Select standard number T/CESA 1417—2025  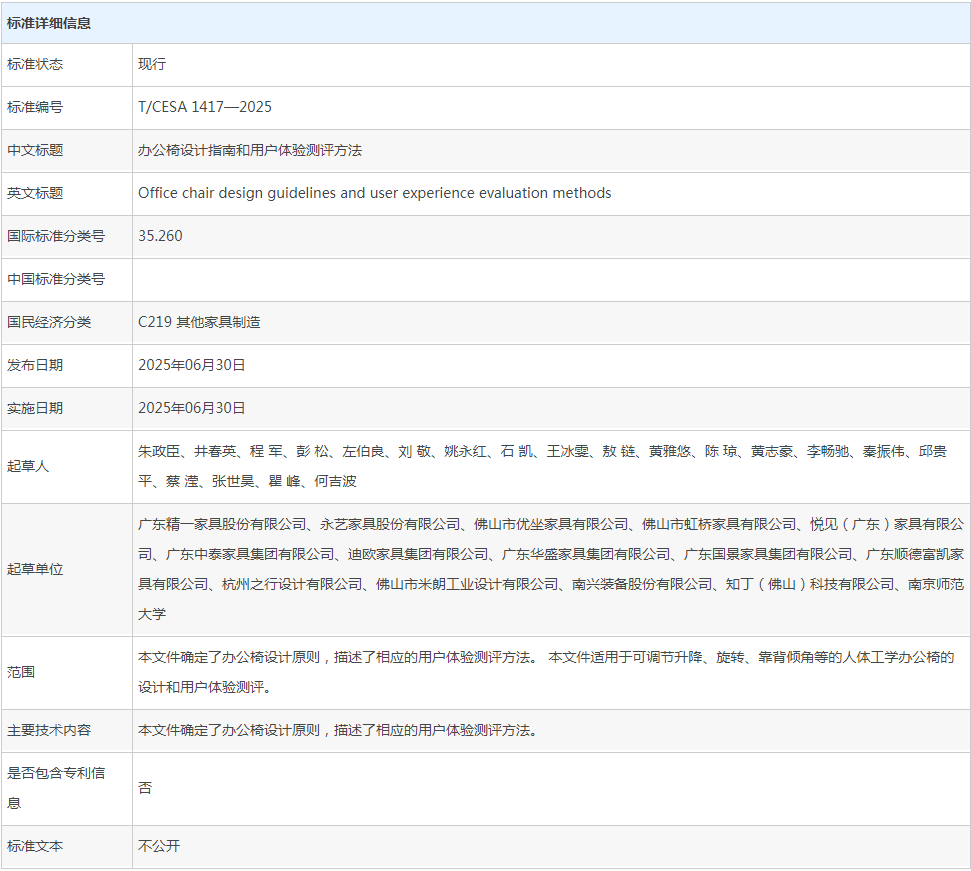pyautogui.click(x=205, y=107)
